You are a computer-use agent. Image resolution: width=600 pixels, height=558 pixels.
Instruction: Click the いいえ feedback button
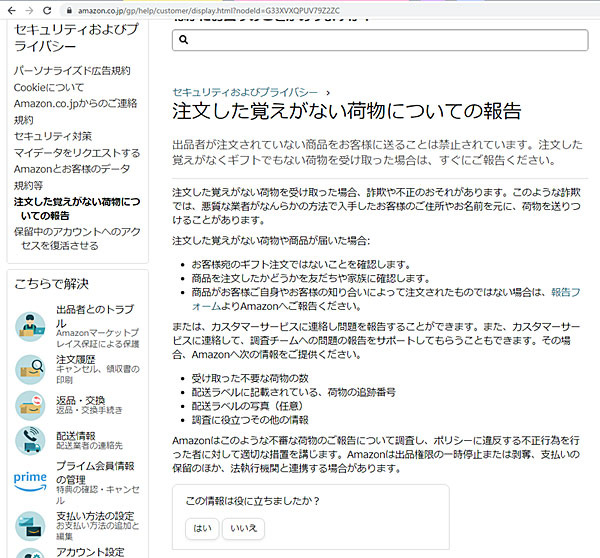tap(243, 529)
